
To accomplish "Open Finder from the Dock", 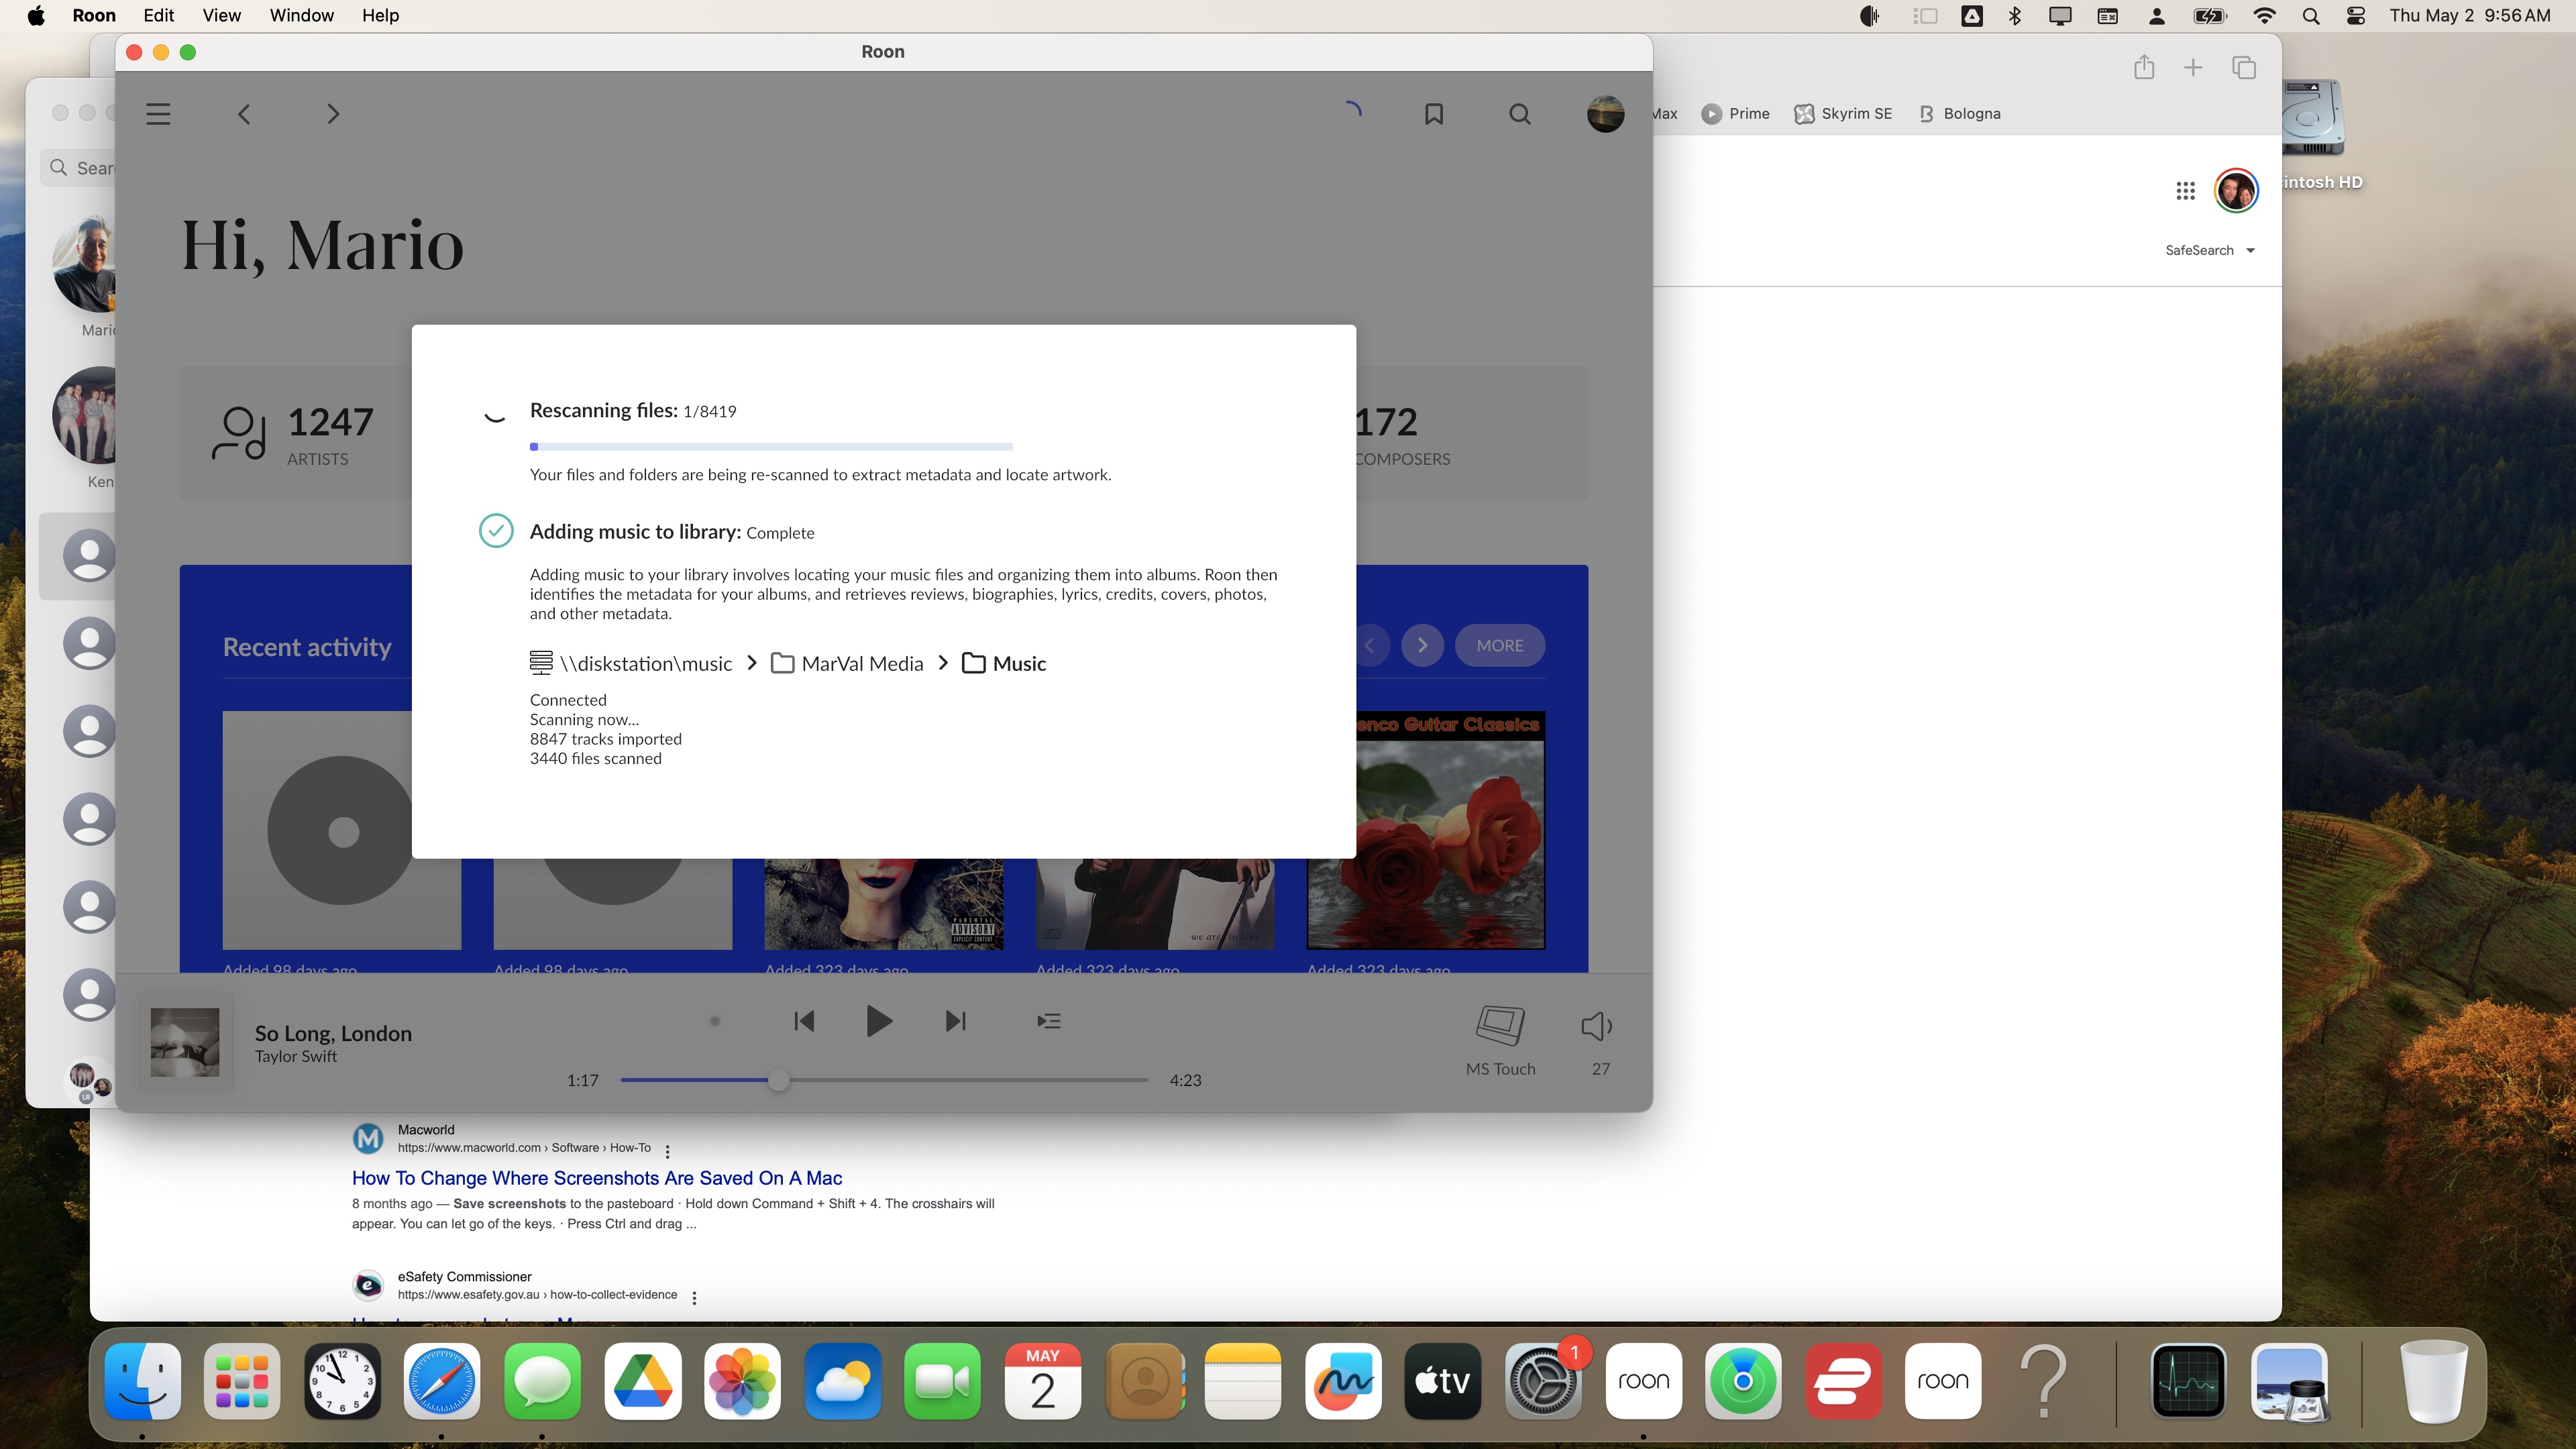I will (x=143, y=1381).
